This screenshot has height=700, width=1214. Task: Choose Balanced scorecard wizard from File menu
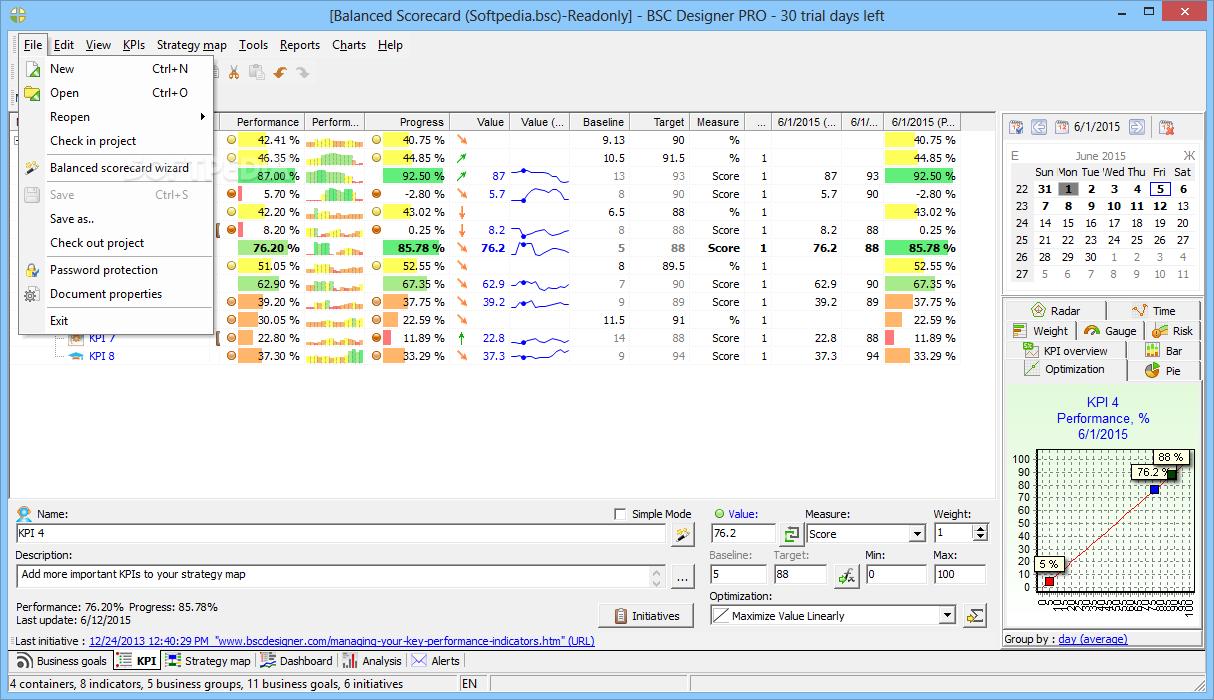point(118,168)
